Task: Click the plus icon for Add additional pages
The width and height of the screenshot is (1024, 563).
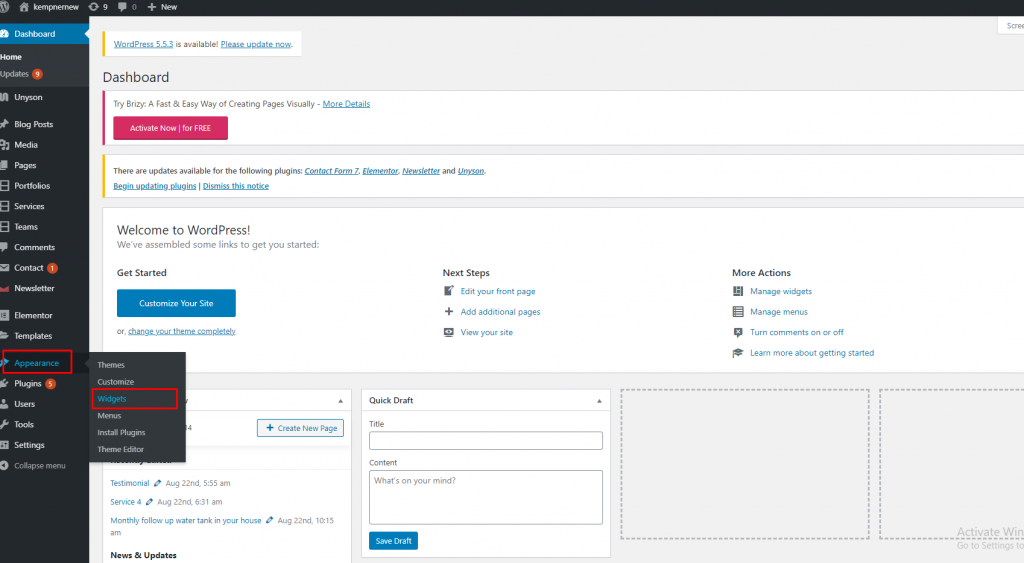Action: click(449, 312)
